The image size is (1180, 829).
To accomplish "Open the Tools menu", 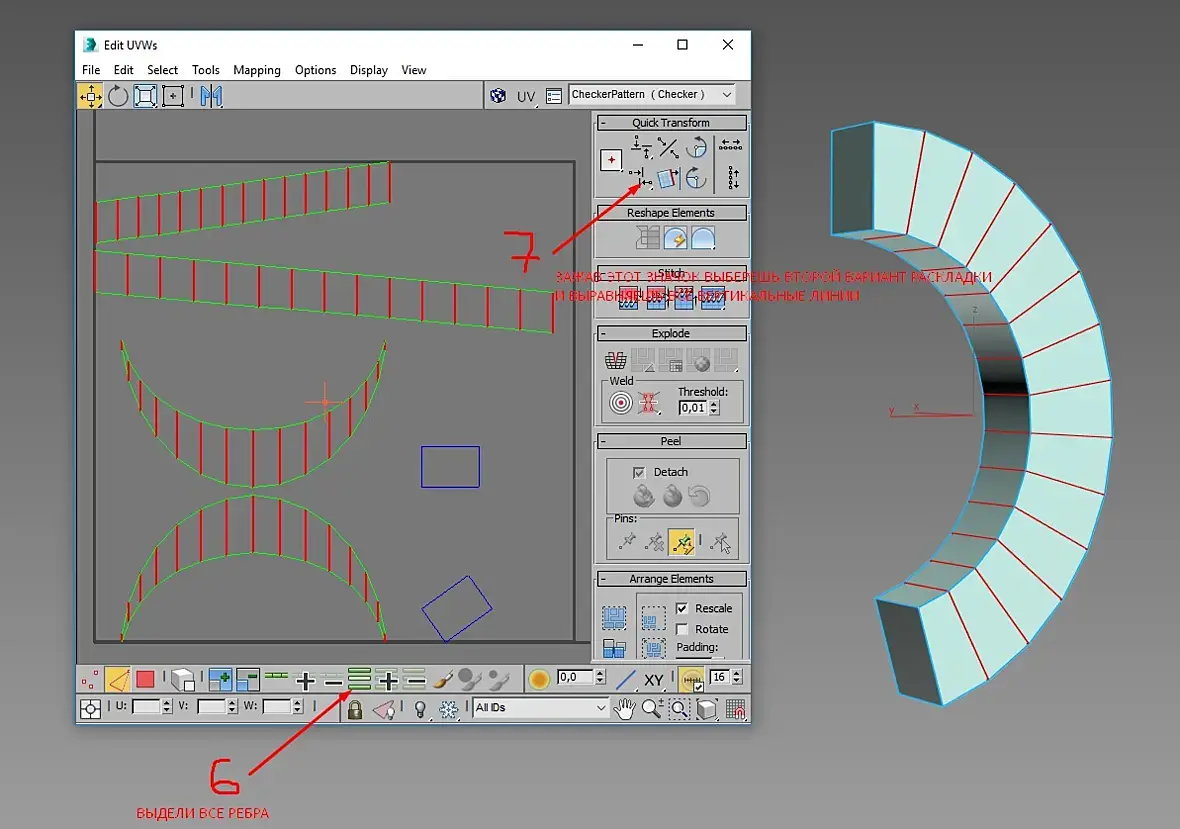I will (x=205, y=70).
